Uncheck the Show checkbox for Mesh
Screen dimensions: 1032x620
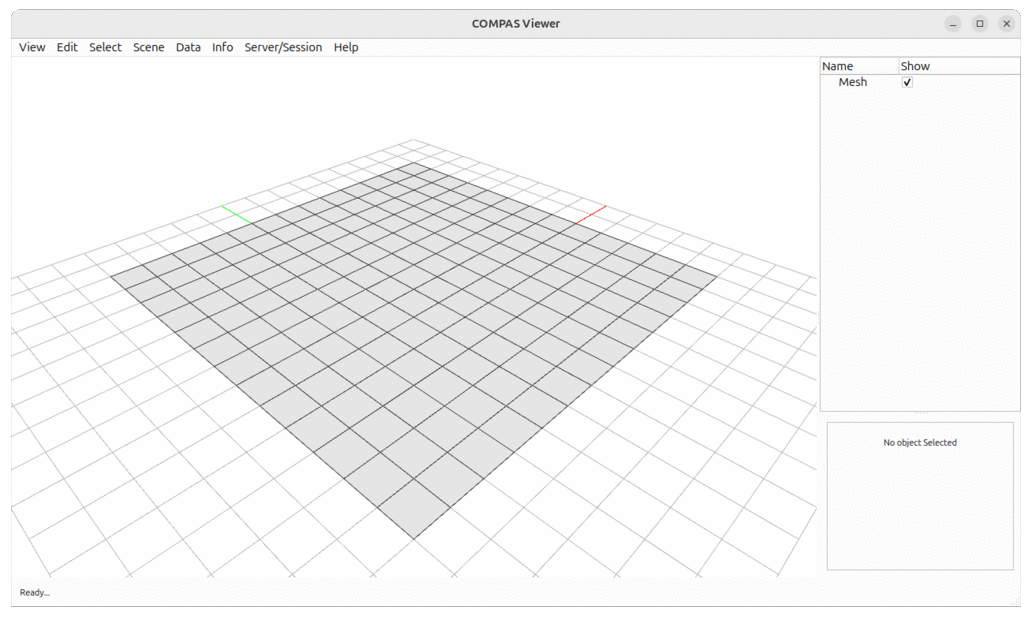[x=906, y=82]
